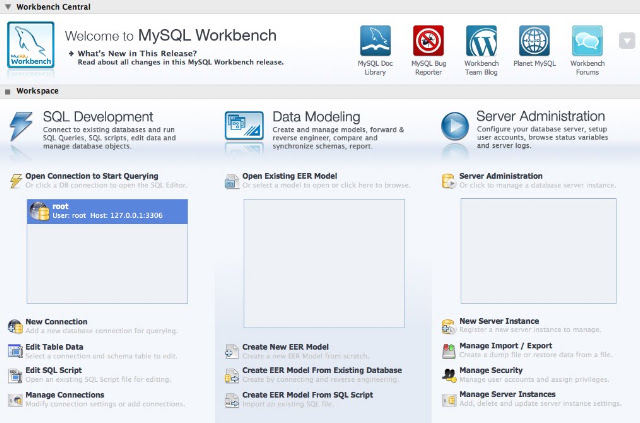Viewport: 640px width, 423px height.
Task: Click Server Administration large heading
Action: pyautogui.click(x=540, y=116)
